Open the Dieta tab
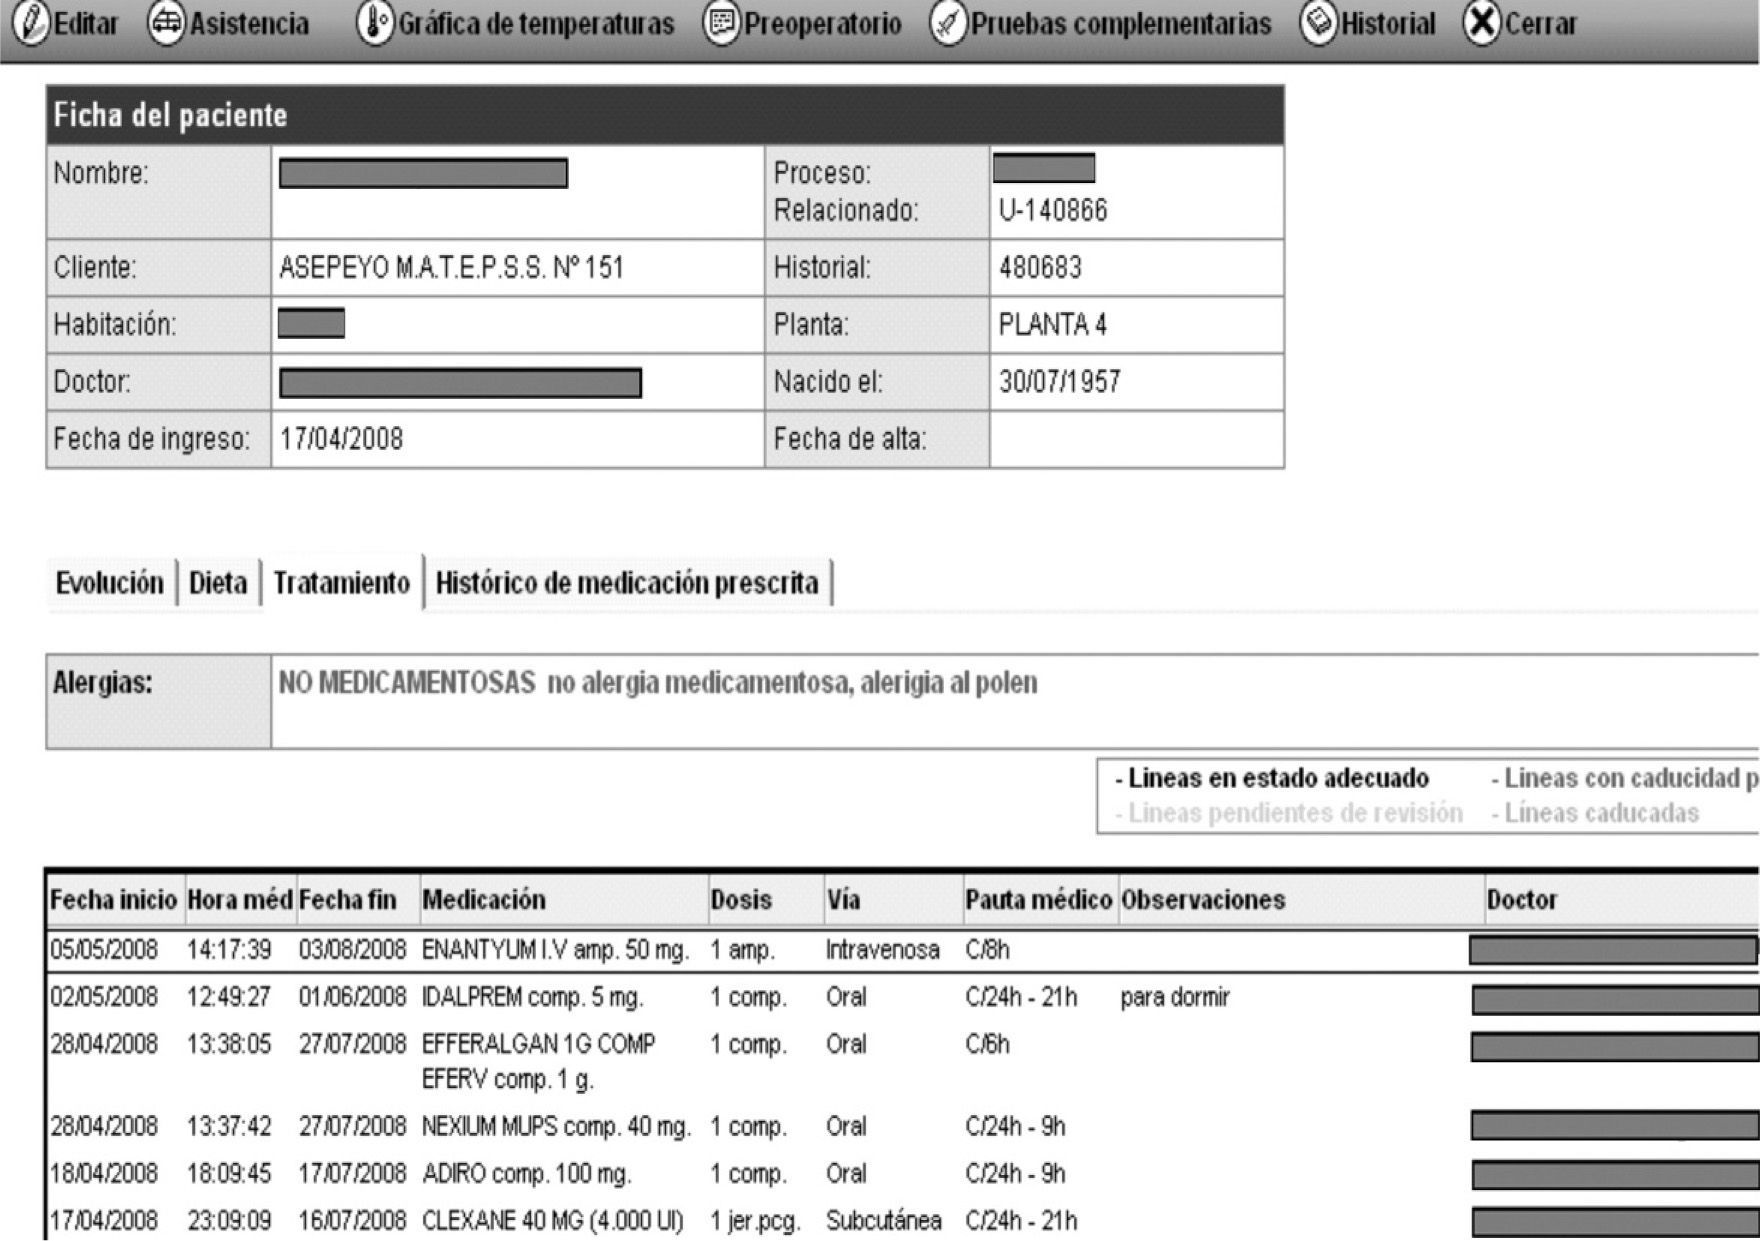 (218, 583)
